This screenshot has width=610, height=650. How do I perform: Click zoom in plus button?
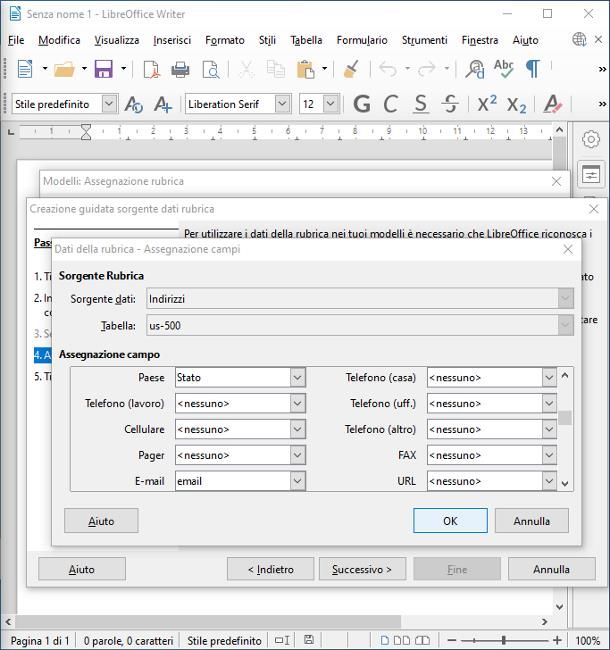[x=557, y=640]
